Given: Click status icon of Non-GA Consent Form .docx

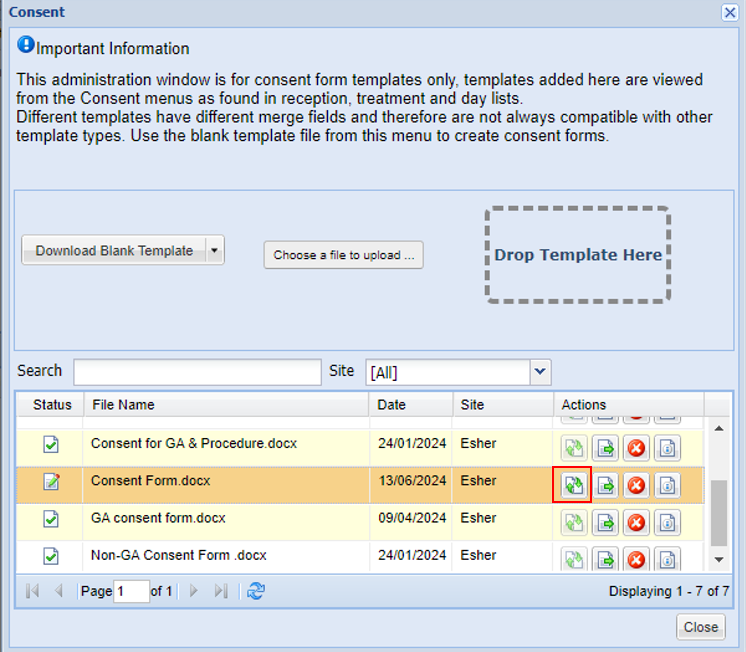Looking at the screenshot, I should tap(51, 555).
